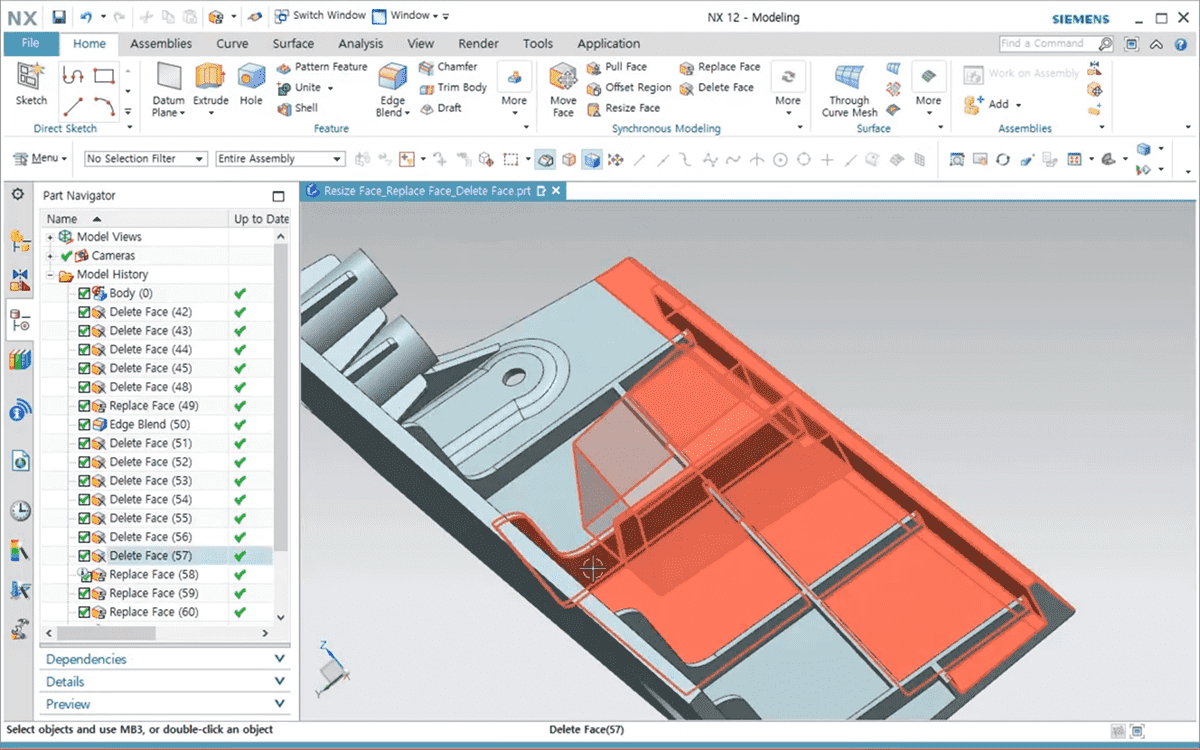The width and height of the screenshot is (1200, 750).
Task: Open the History clock sidebar tab
Action: [20, 511]
